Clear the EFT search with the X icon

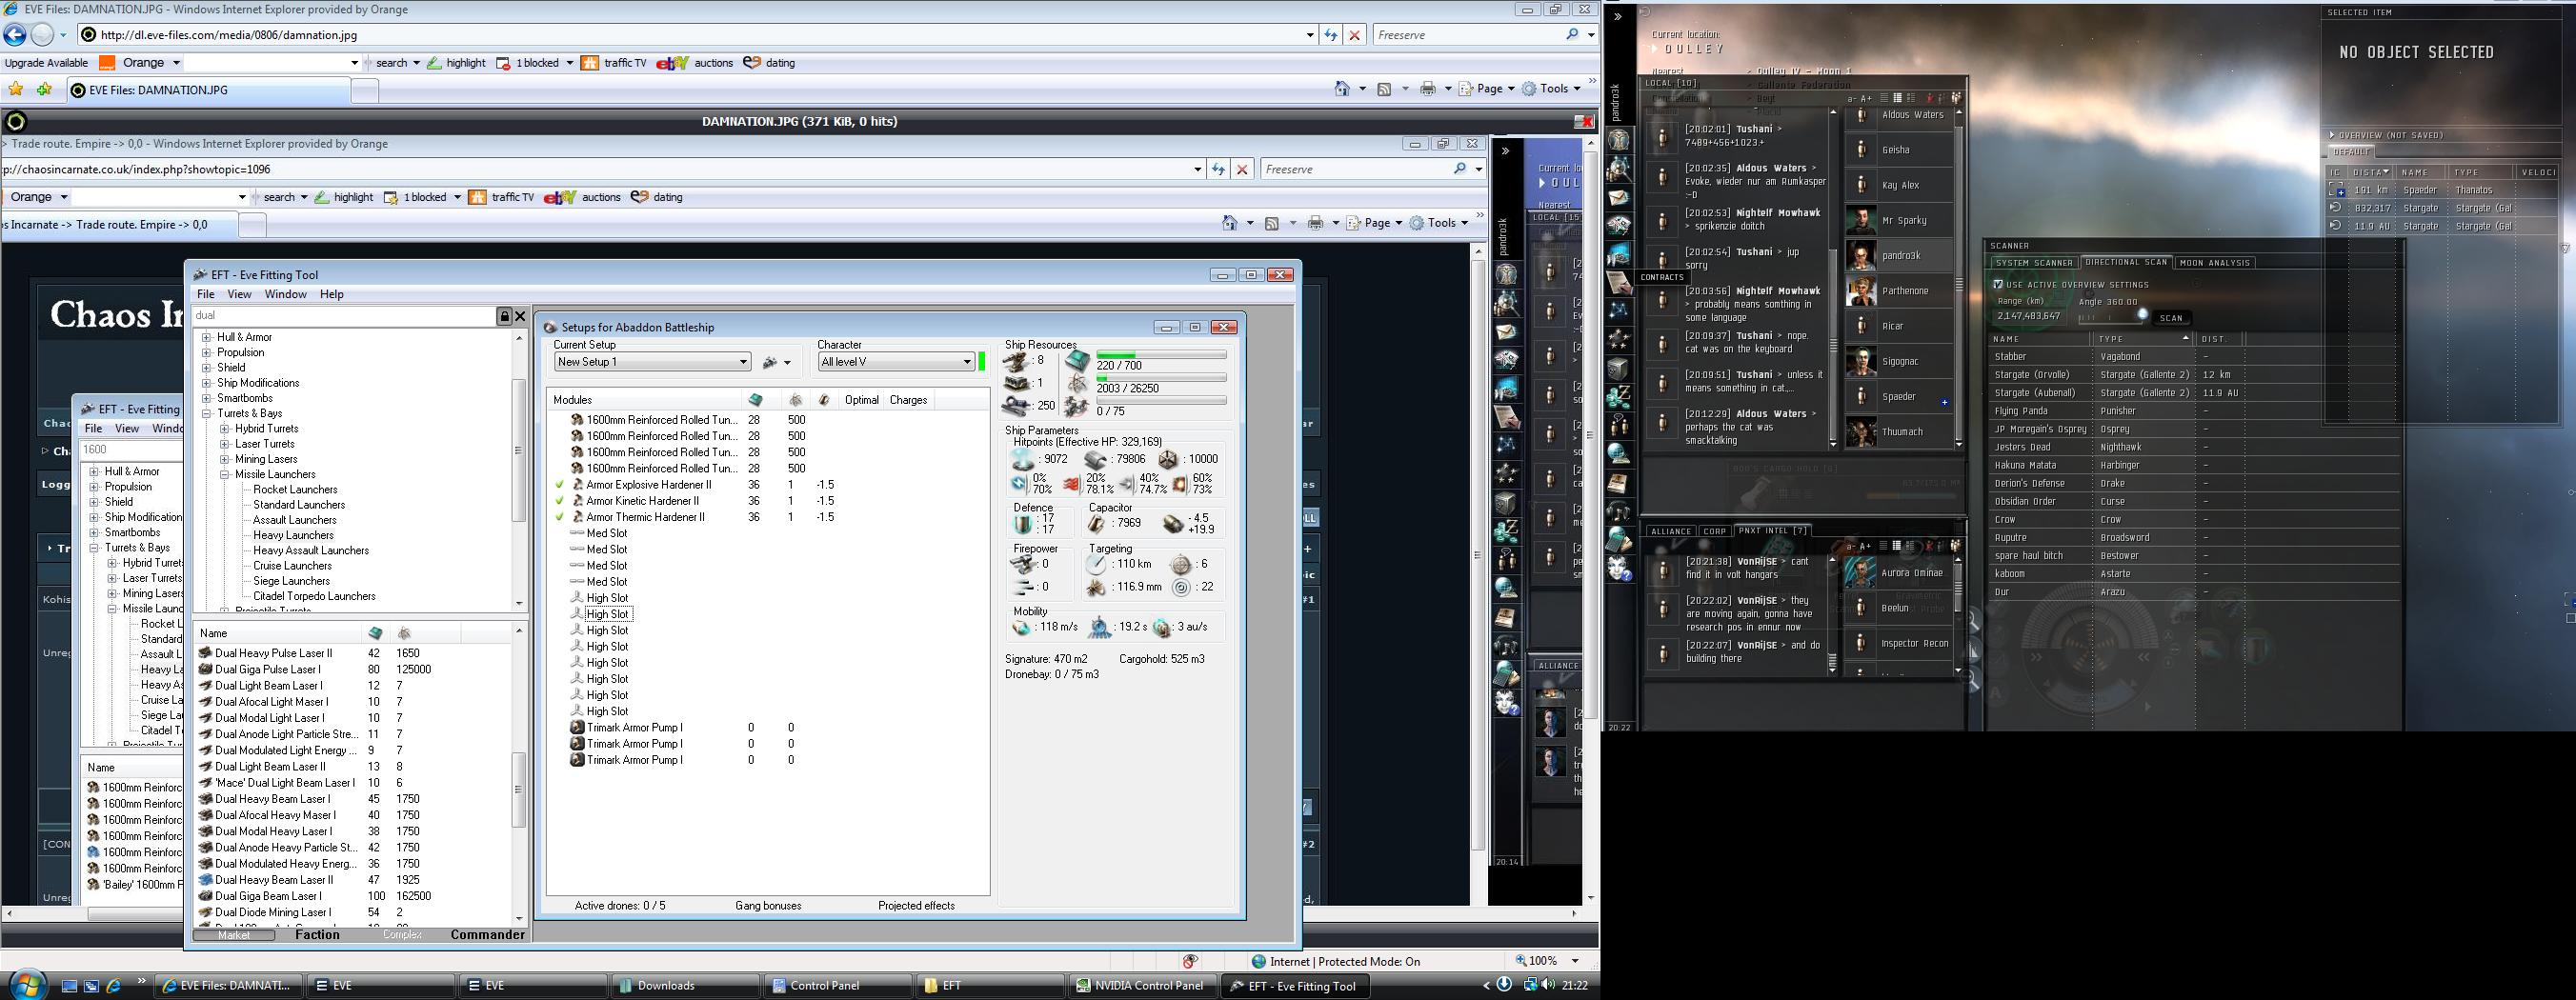click(x=520, y=316)
